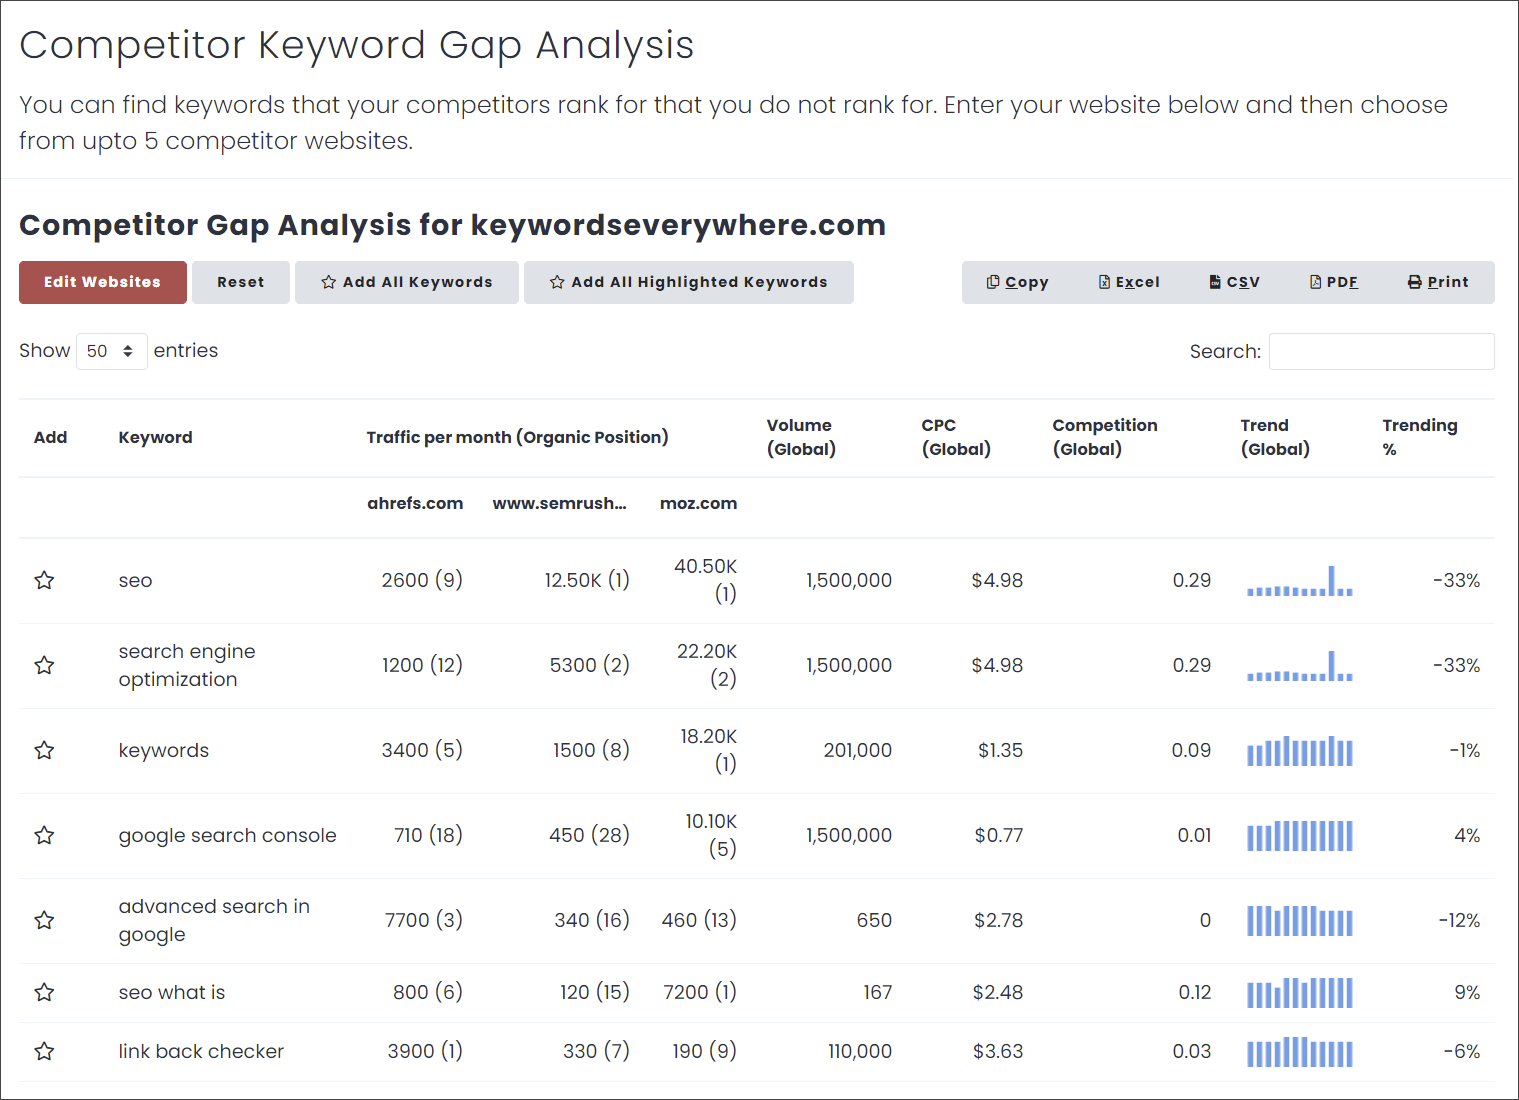Image resolution: width=1519 pixels, height=1100 pixels.
Task: Select the 'seo' keyword text
Action: tap(135, 581)
